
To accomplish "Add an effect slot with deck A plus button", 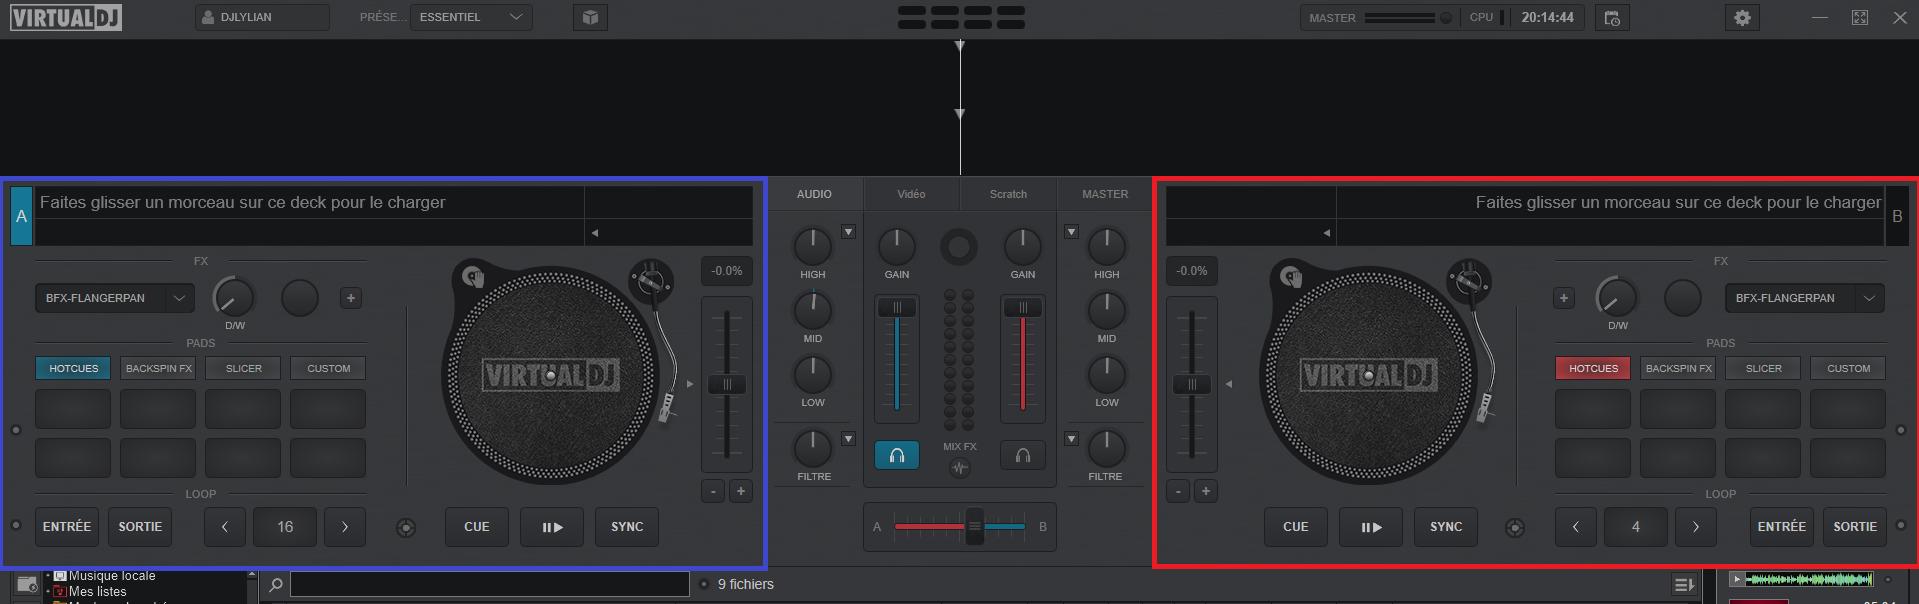I will 351,298.
